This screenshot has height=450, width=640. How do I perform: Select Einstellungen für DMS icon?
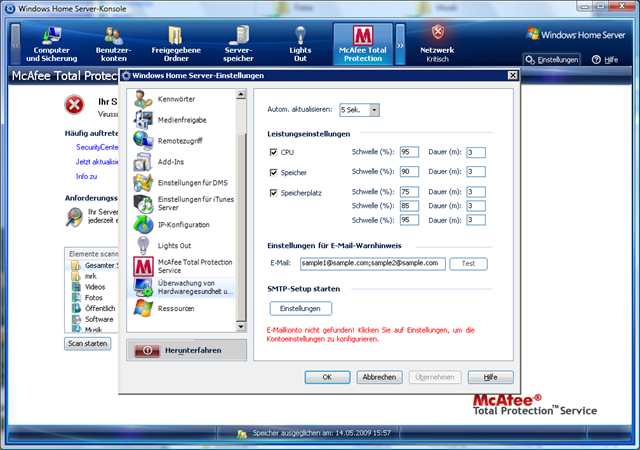pyautogui.click(x=143, y=183)
